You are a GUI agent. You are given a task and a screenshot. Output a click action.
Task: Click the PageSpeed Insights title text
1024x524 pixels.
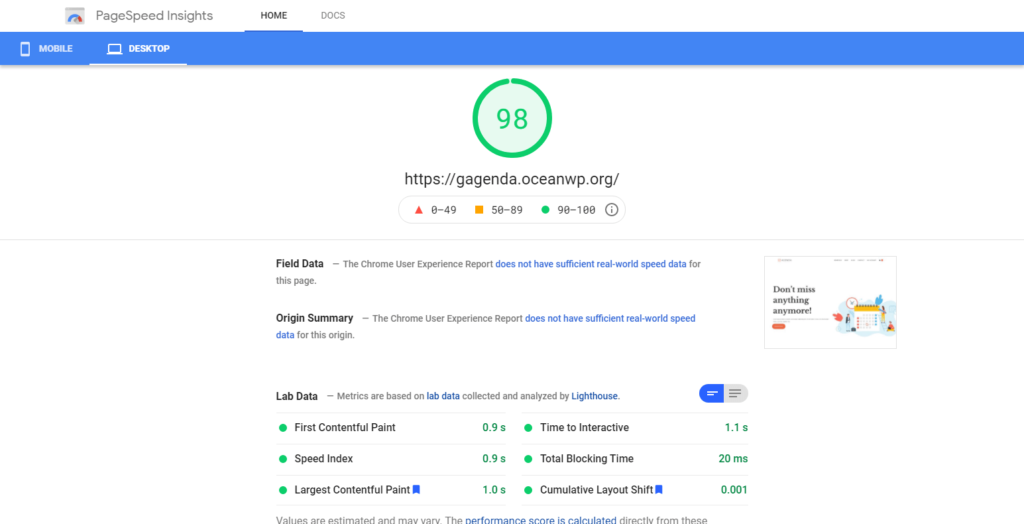(x=154, y=16)
